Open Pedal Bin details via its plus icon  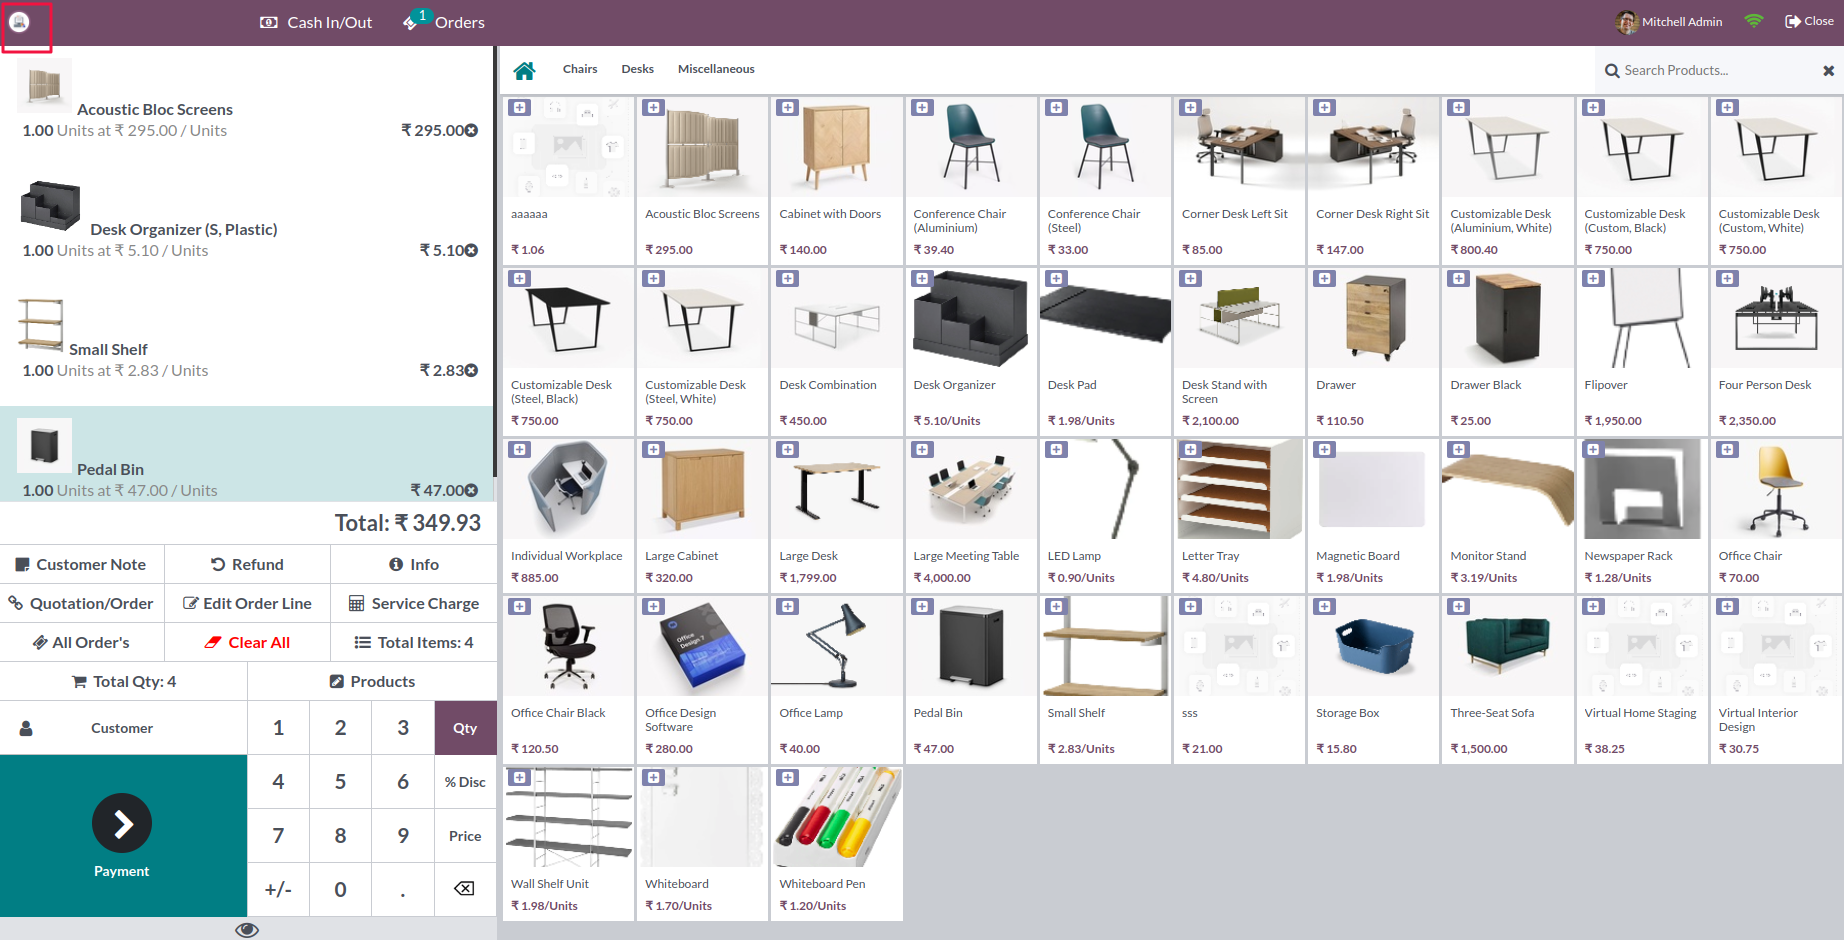(x=921, y=606)
